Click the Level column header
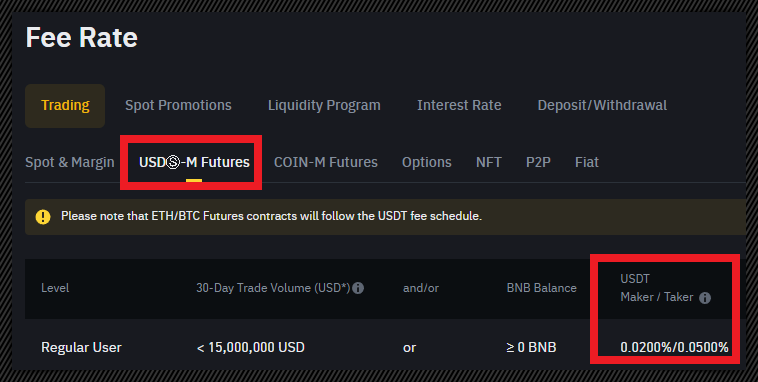Screen dimensions: 758x382 pyautogui.click(x=55, y=288)
